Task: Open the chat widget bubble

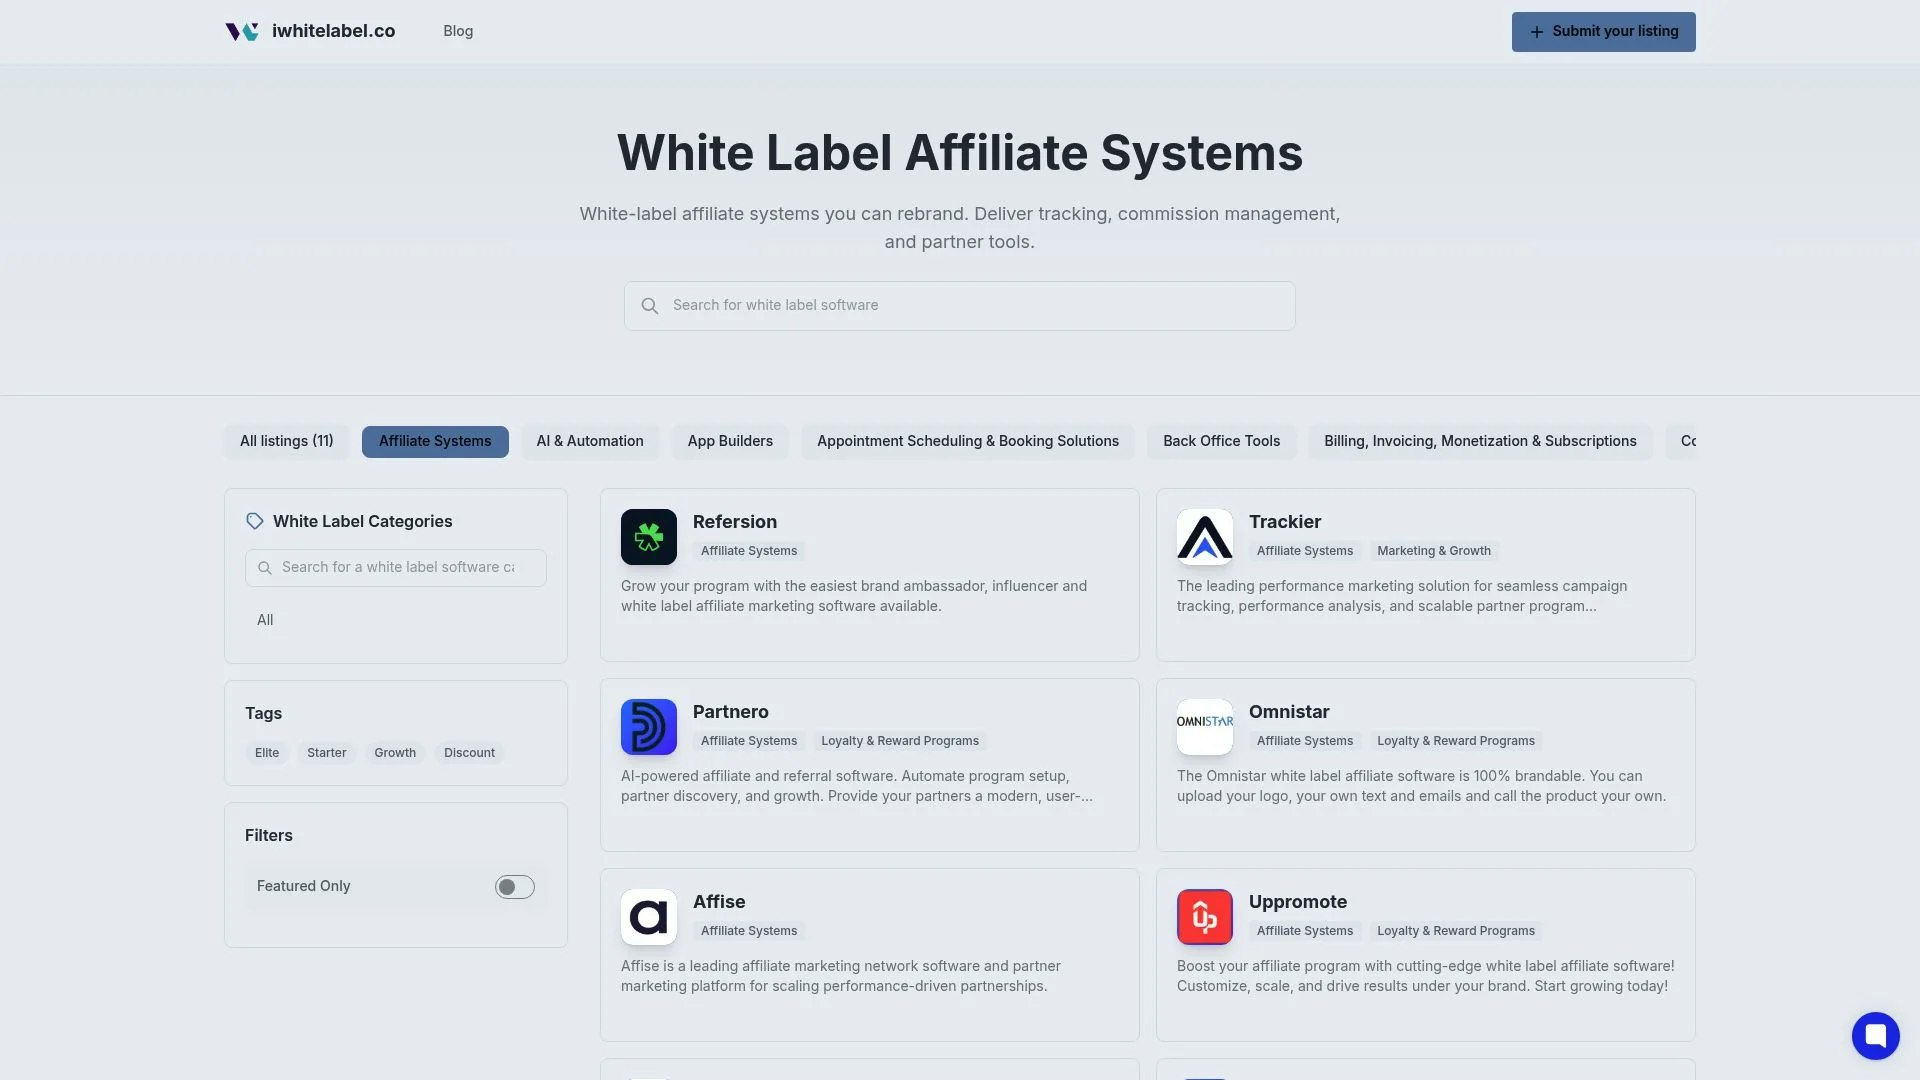Action: (x=1875, y=1036)
